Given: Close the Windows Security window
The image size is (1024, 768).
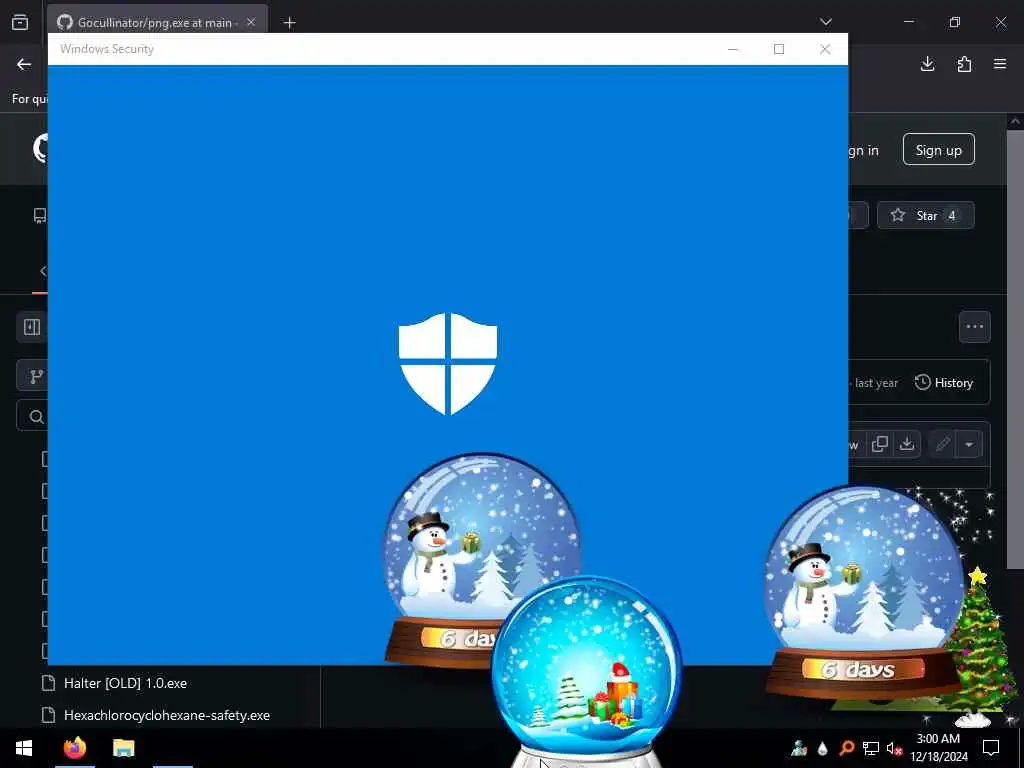Looking at the screenshot, I should point(825,49).
